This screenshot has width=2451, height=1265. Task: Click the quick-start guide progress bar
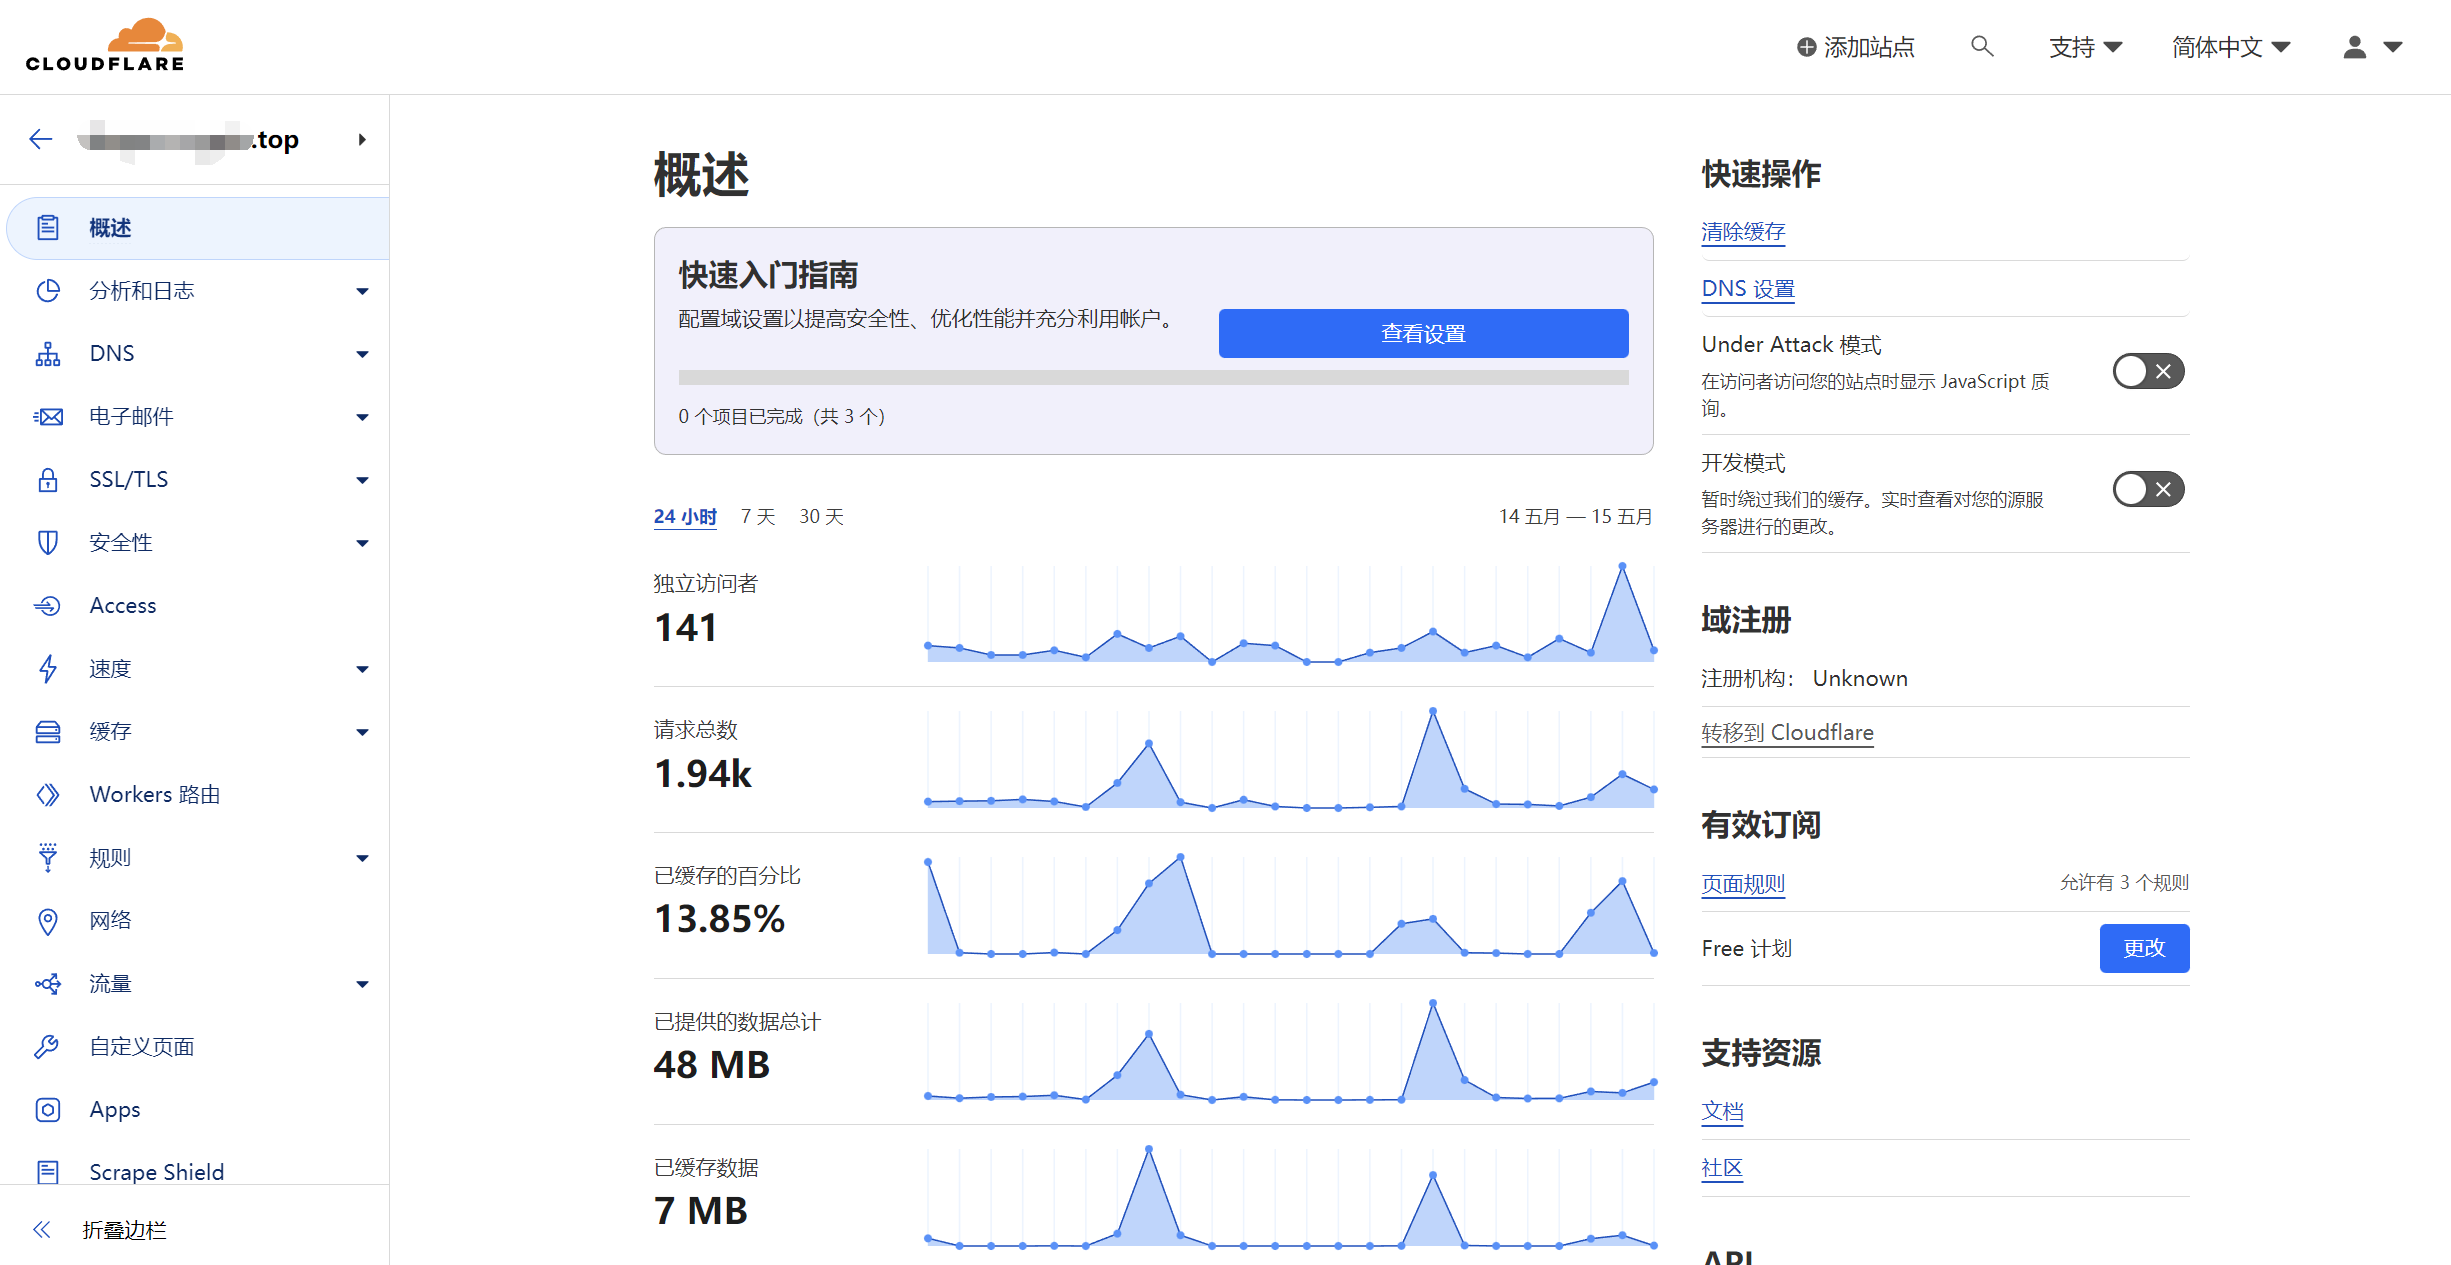1152,377
